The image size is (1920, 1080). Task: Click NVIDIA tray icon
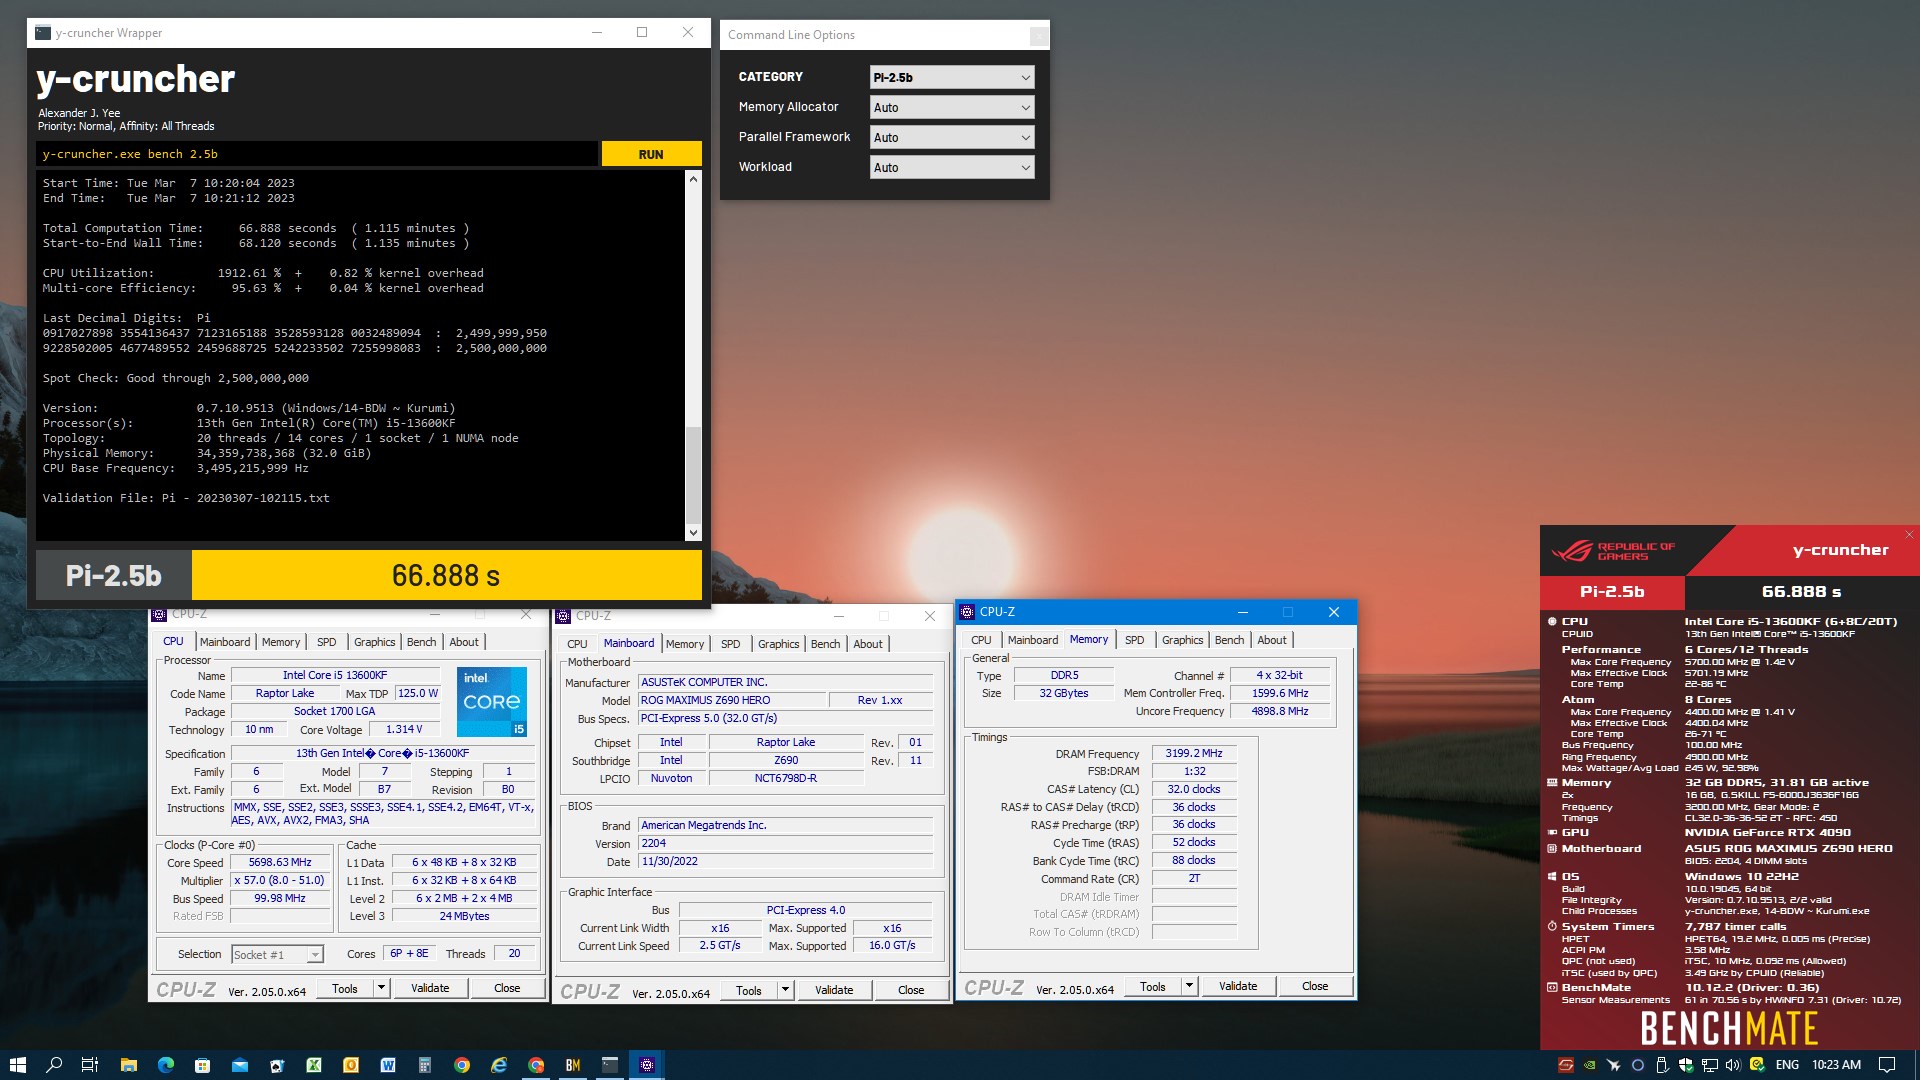click(x=1590, y=1065)
